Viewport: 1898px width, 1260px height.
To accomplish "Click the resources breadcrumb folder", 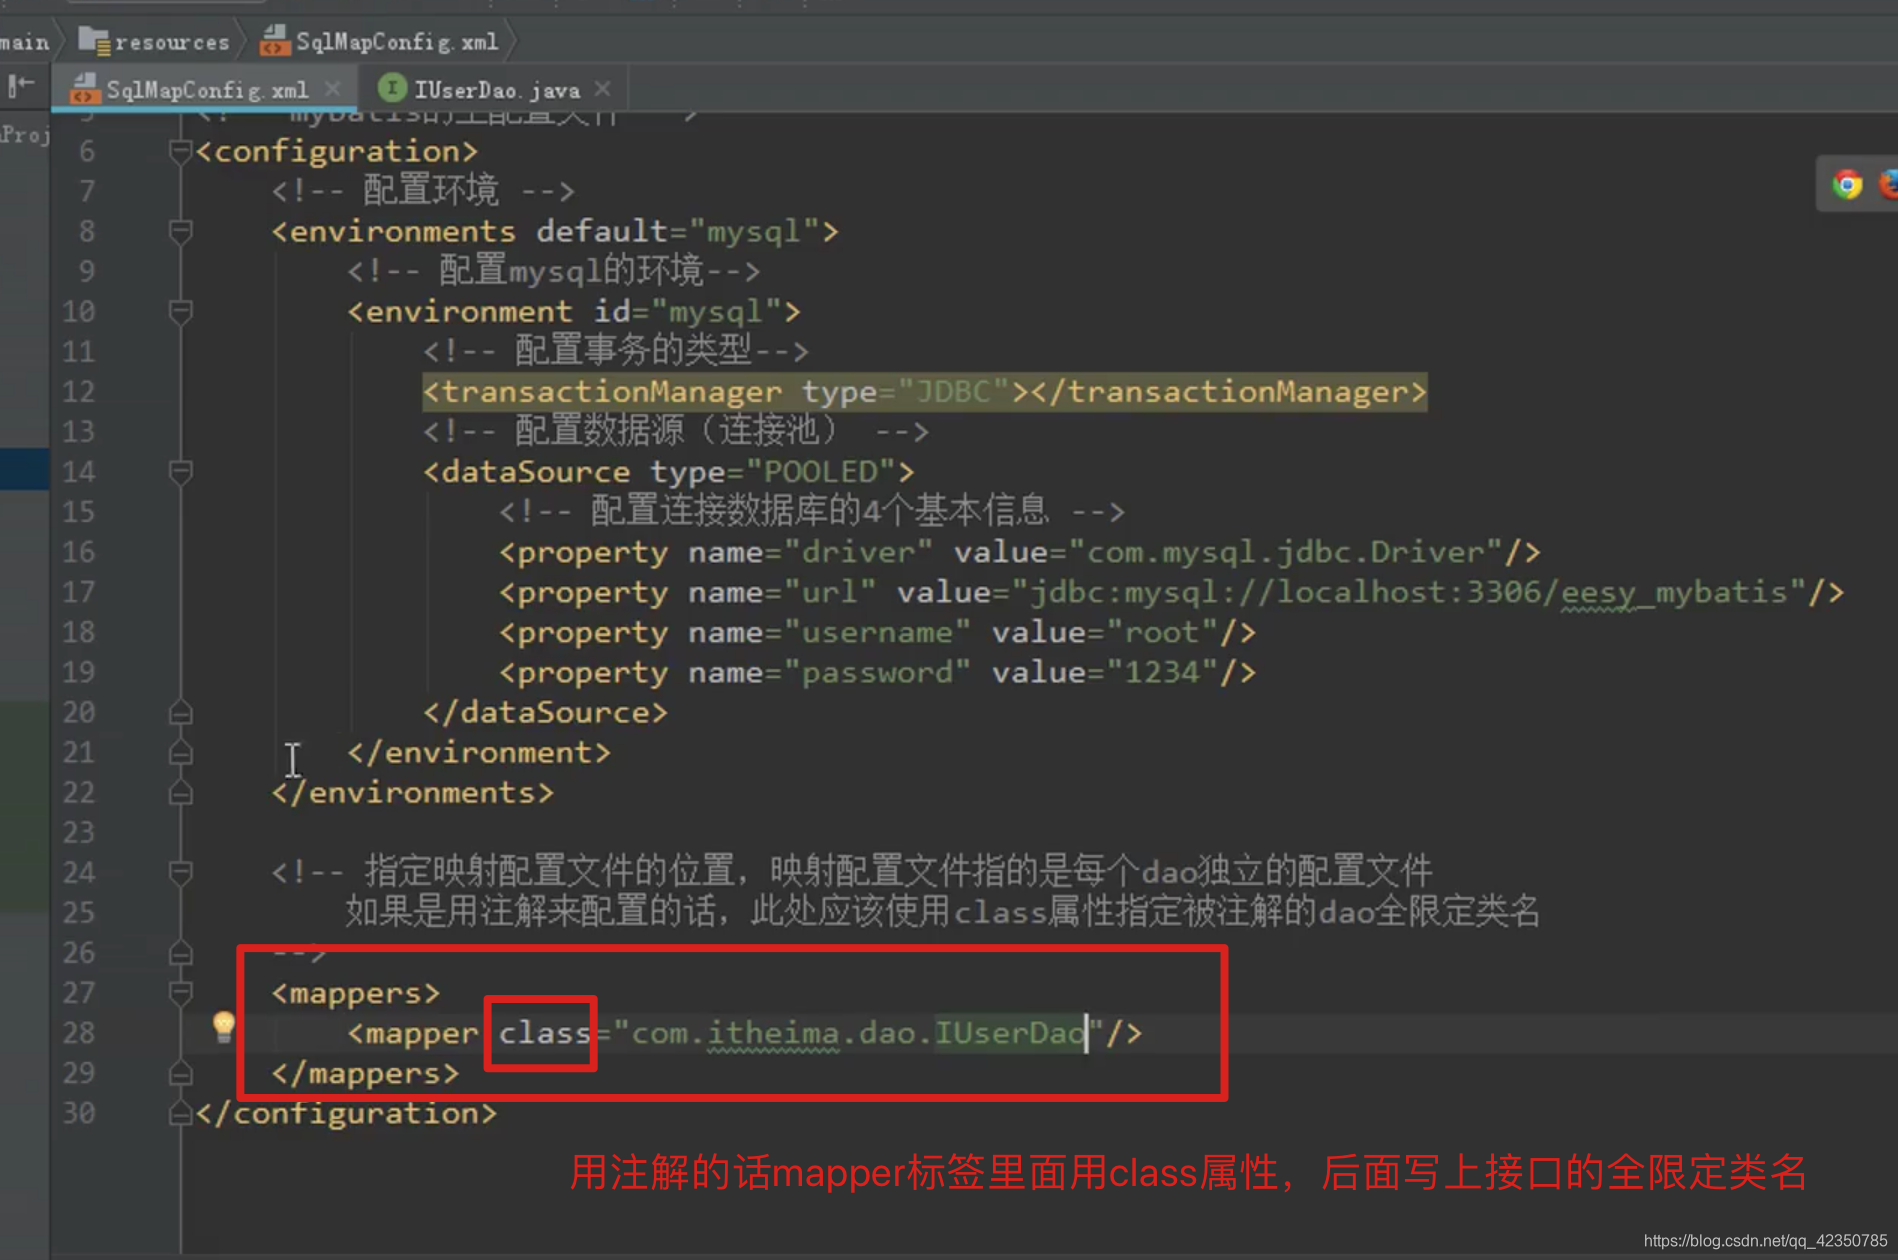I will [x=155, y=41].
